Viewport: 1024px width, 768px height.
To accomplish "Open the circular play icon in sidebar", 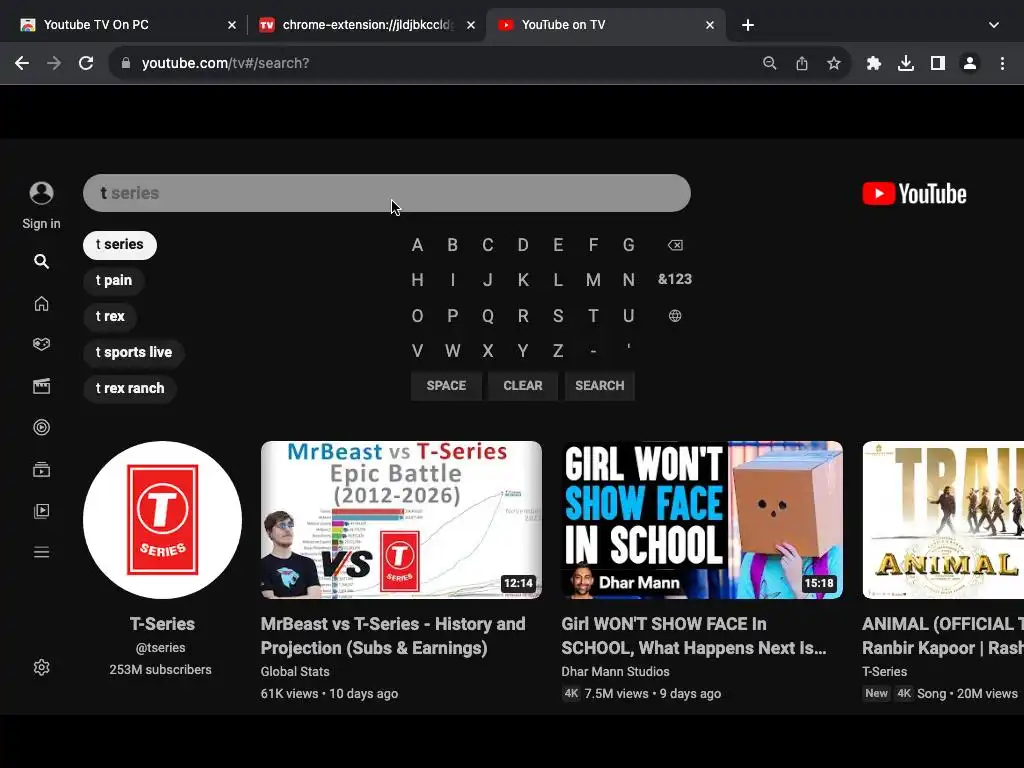I will pos(41,428).
